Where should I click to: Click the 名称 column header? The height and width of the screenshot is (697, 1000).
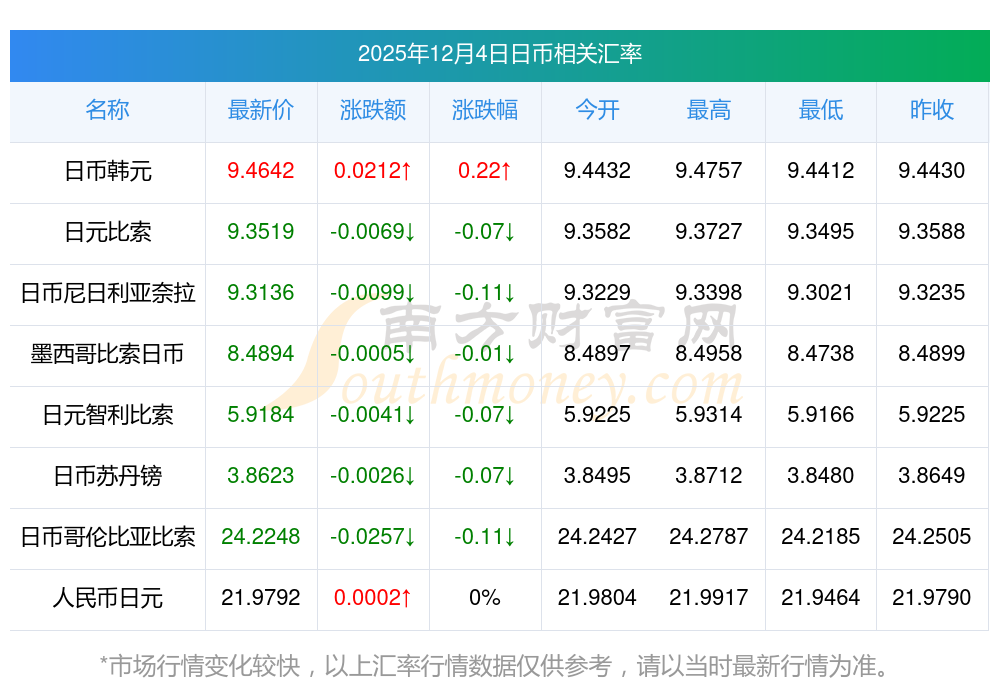click(x=107, y=111)
